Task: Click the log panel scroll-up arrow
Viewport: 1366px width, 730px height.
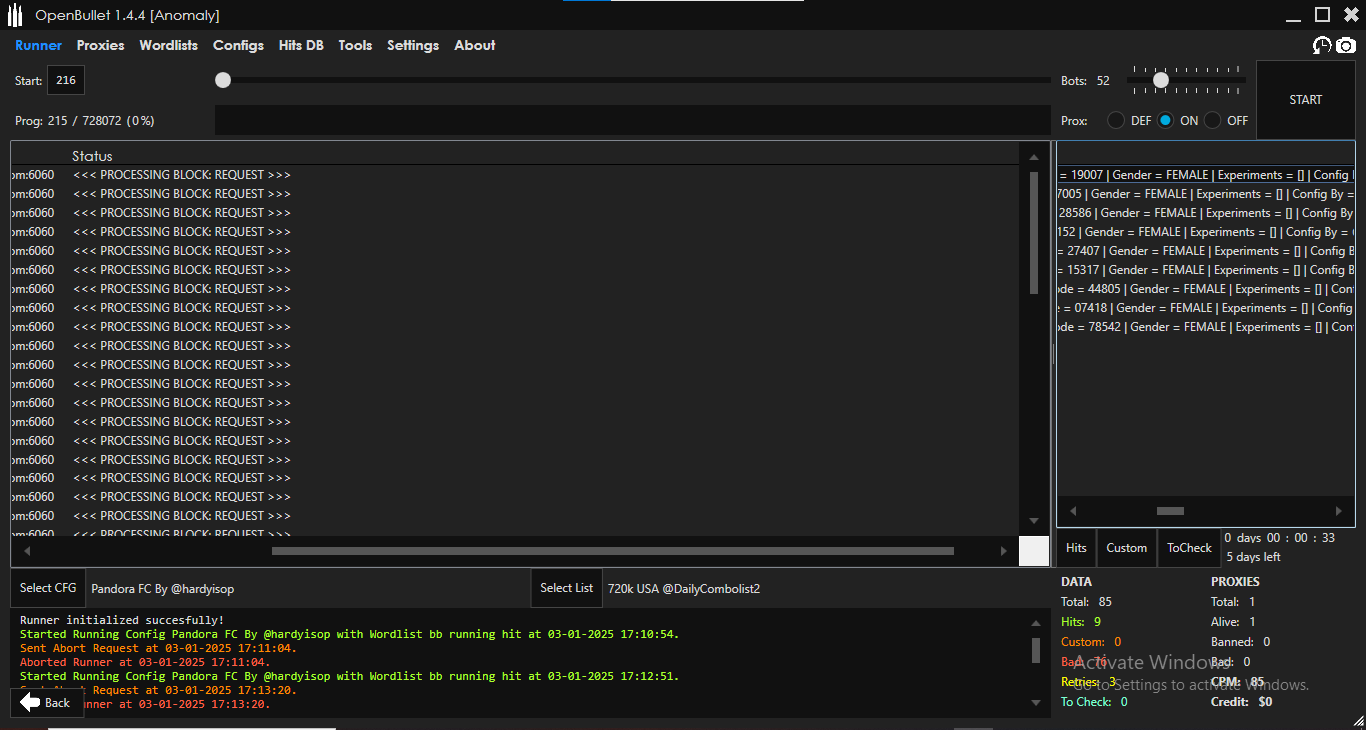Action: tap(1036, 623)
